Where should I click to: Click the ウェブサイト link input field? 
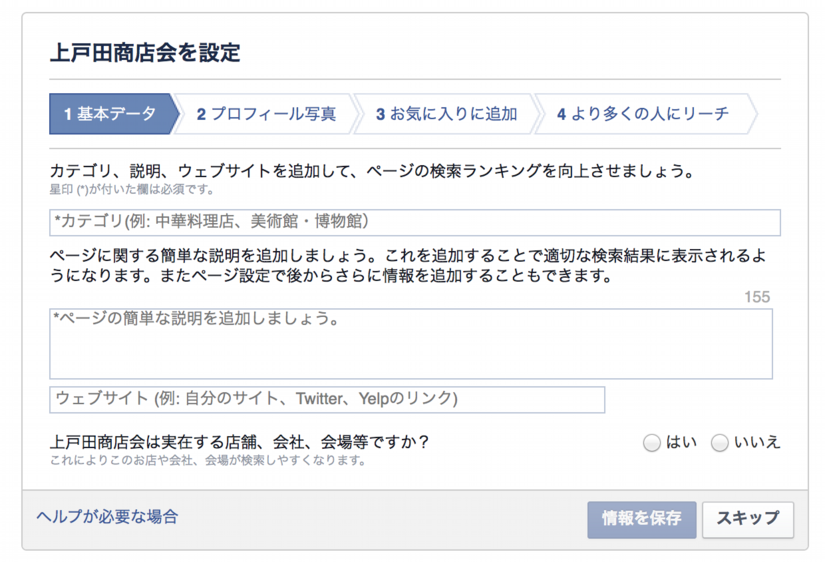pyautogui.click(x=327, y=399)
